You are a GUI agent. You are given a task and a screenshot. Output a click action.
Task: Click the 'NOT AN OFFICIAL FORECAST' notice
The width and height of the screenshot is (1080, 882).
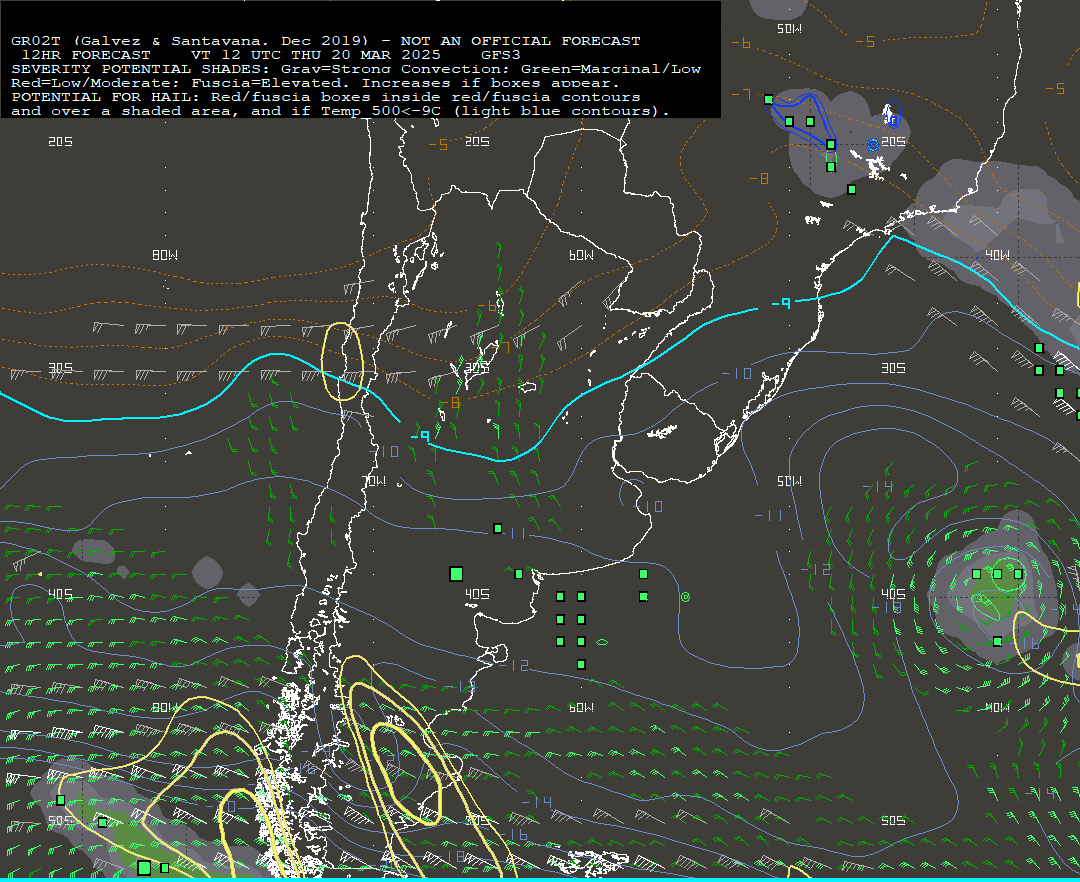point(520,41)
